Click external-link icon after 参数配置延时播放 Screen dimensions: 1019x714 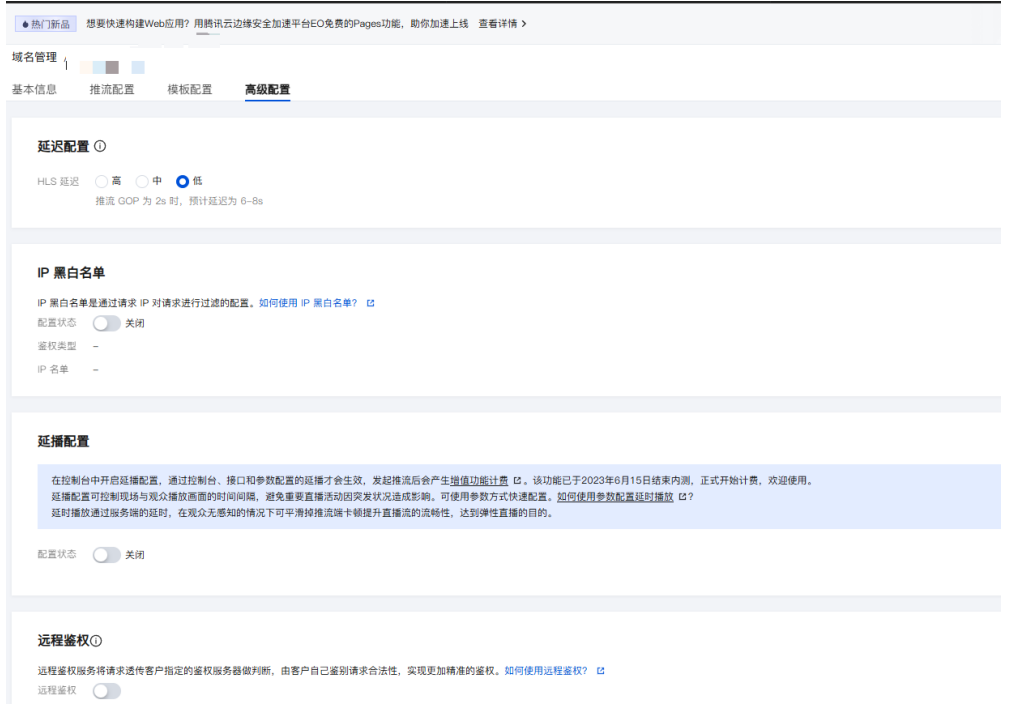[x=682, y=496]
